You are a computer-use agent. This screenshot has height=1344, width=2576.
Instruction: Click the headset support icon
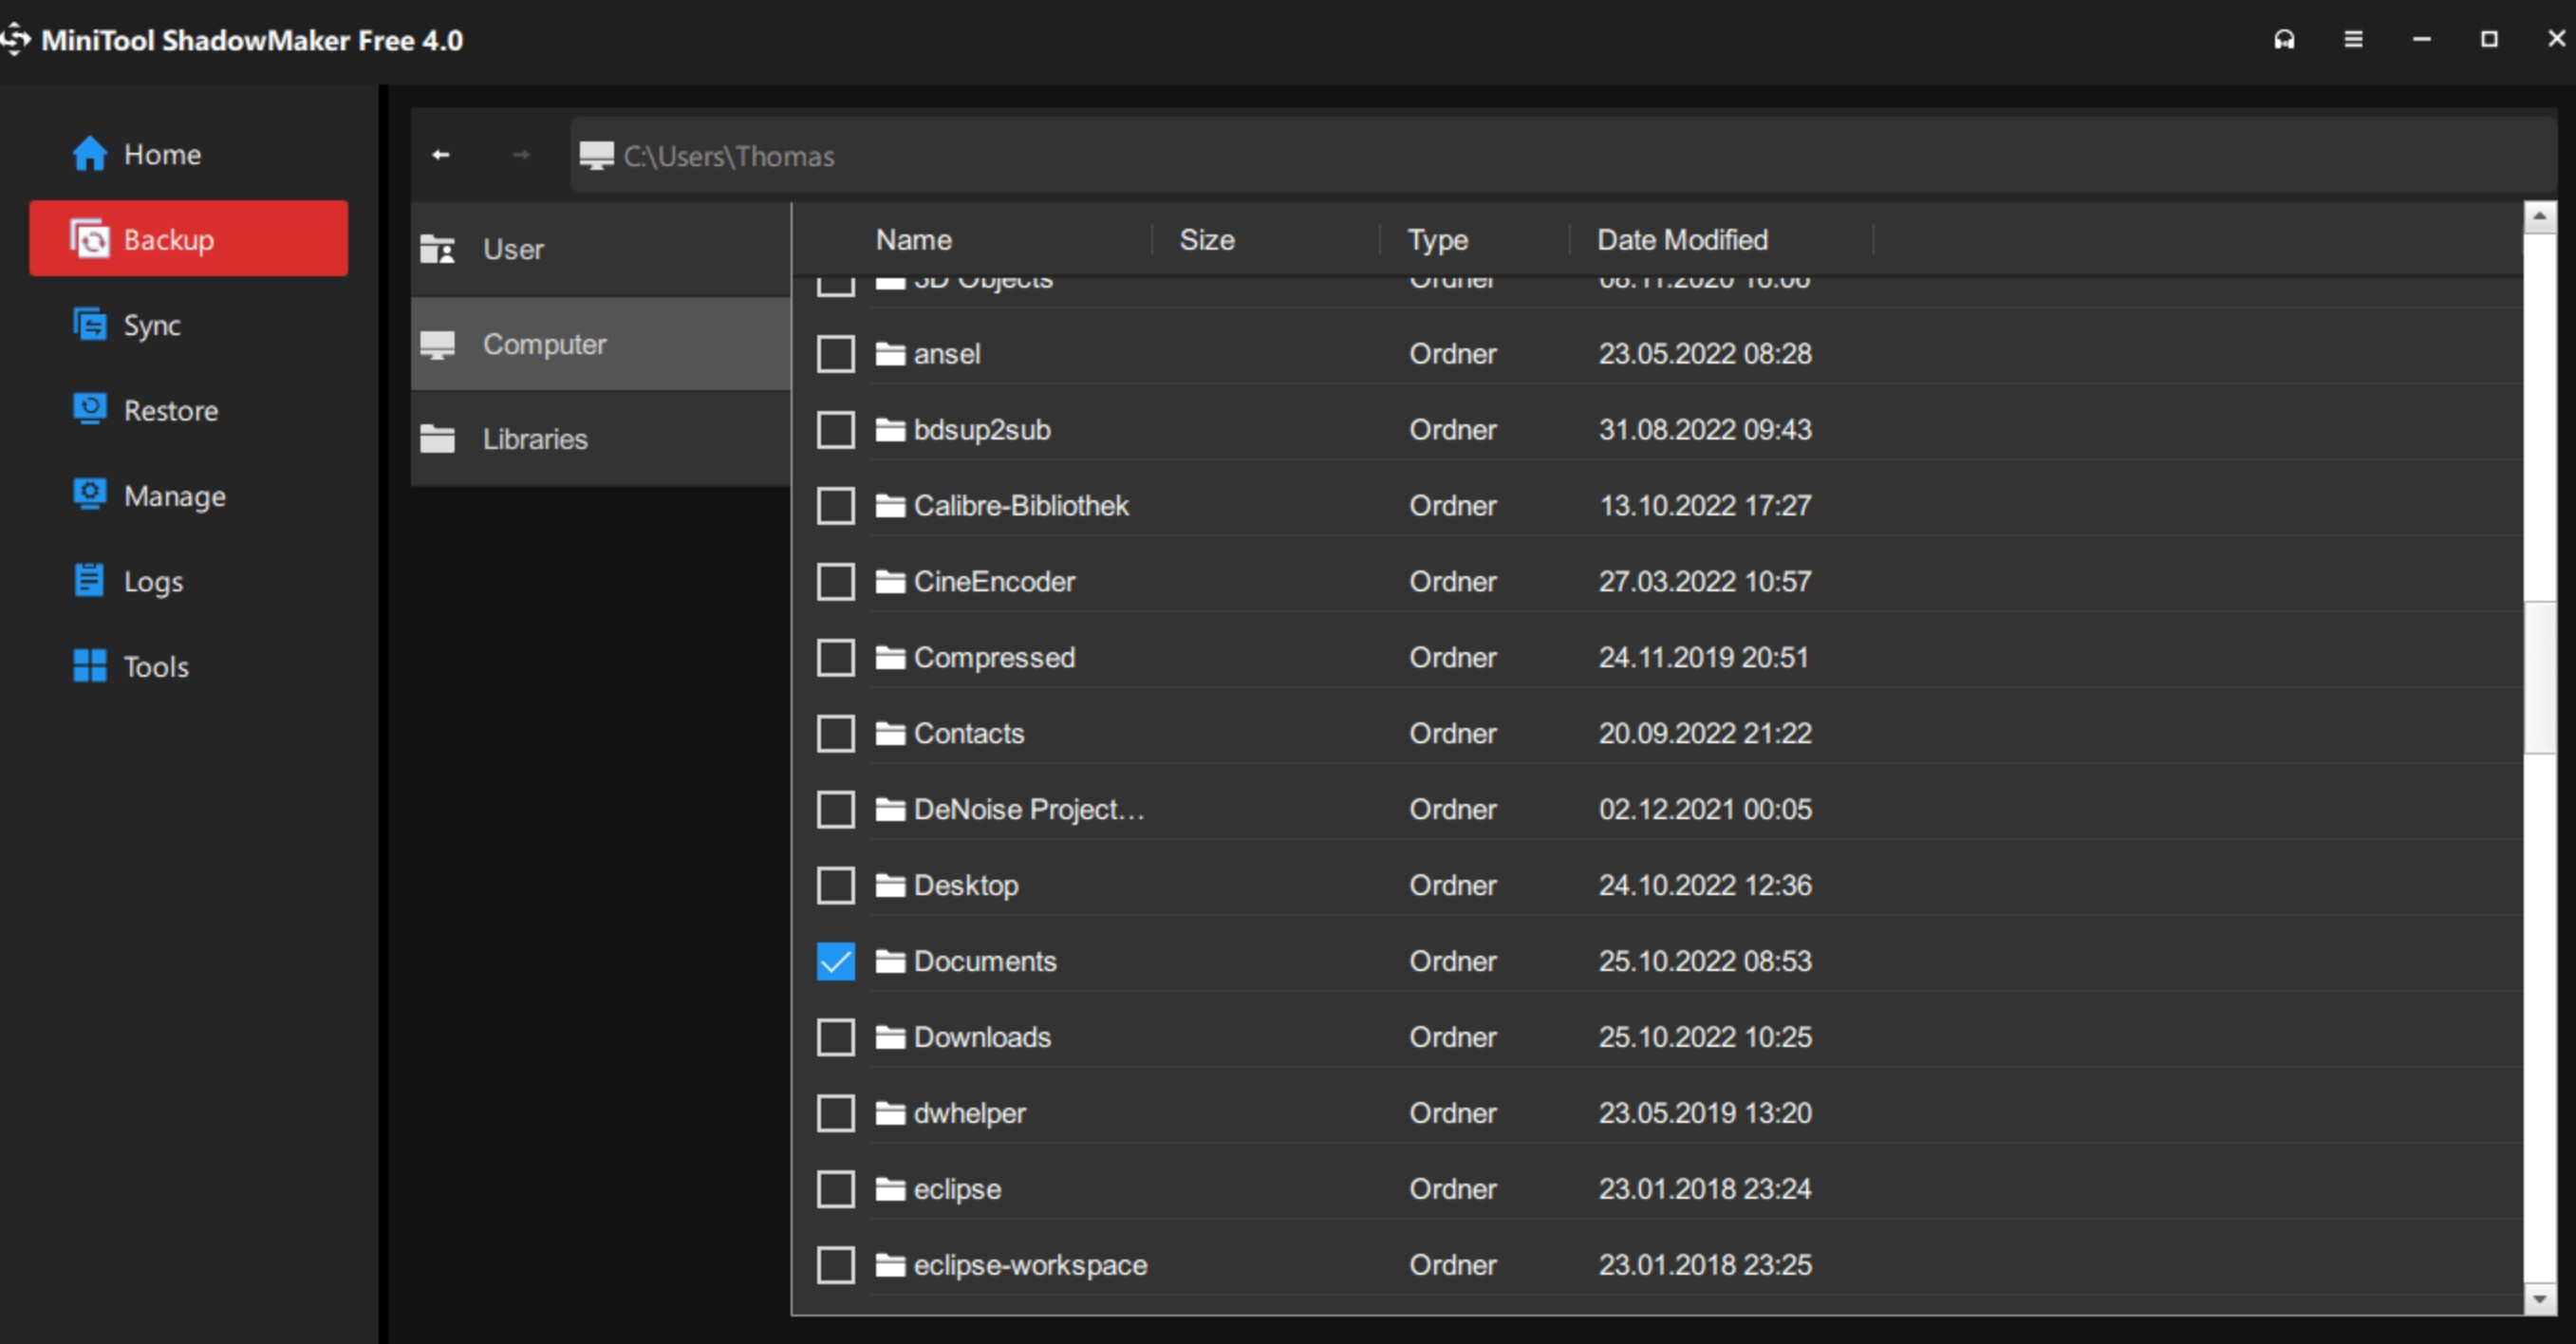click(x=2284, y=39)
